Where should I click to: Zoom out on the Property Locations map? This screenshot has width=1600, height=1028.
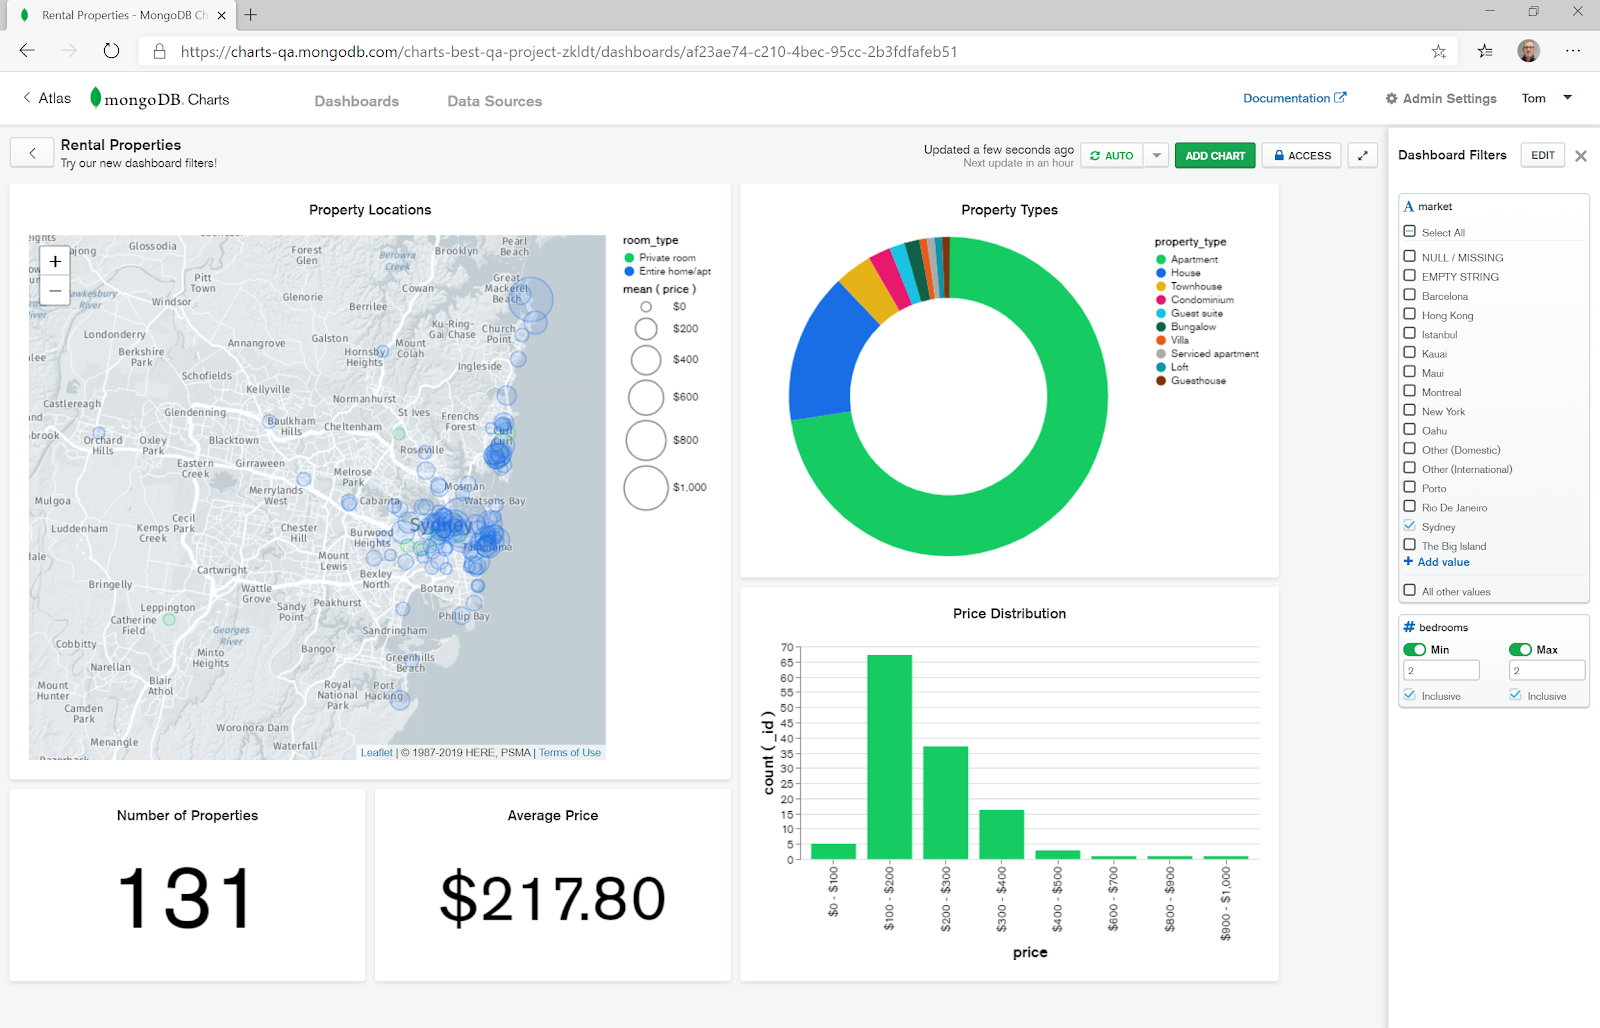(x=55, y=290)
